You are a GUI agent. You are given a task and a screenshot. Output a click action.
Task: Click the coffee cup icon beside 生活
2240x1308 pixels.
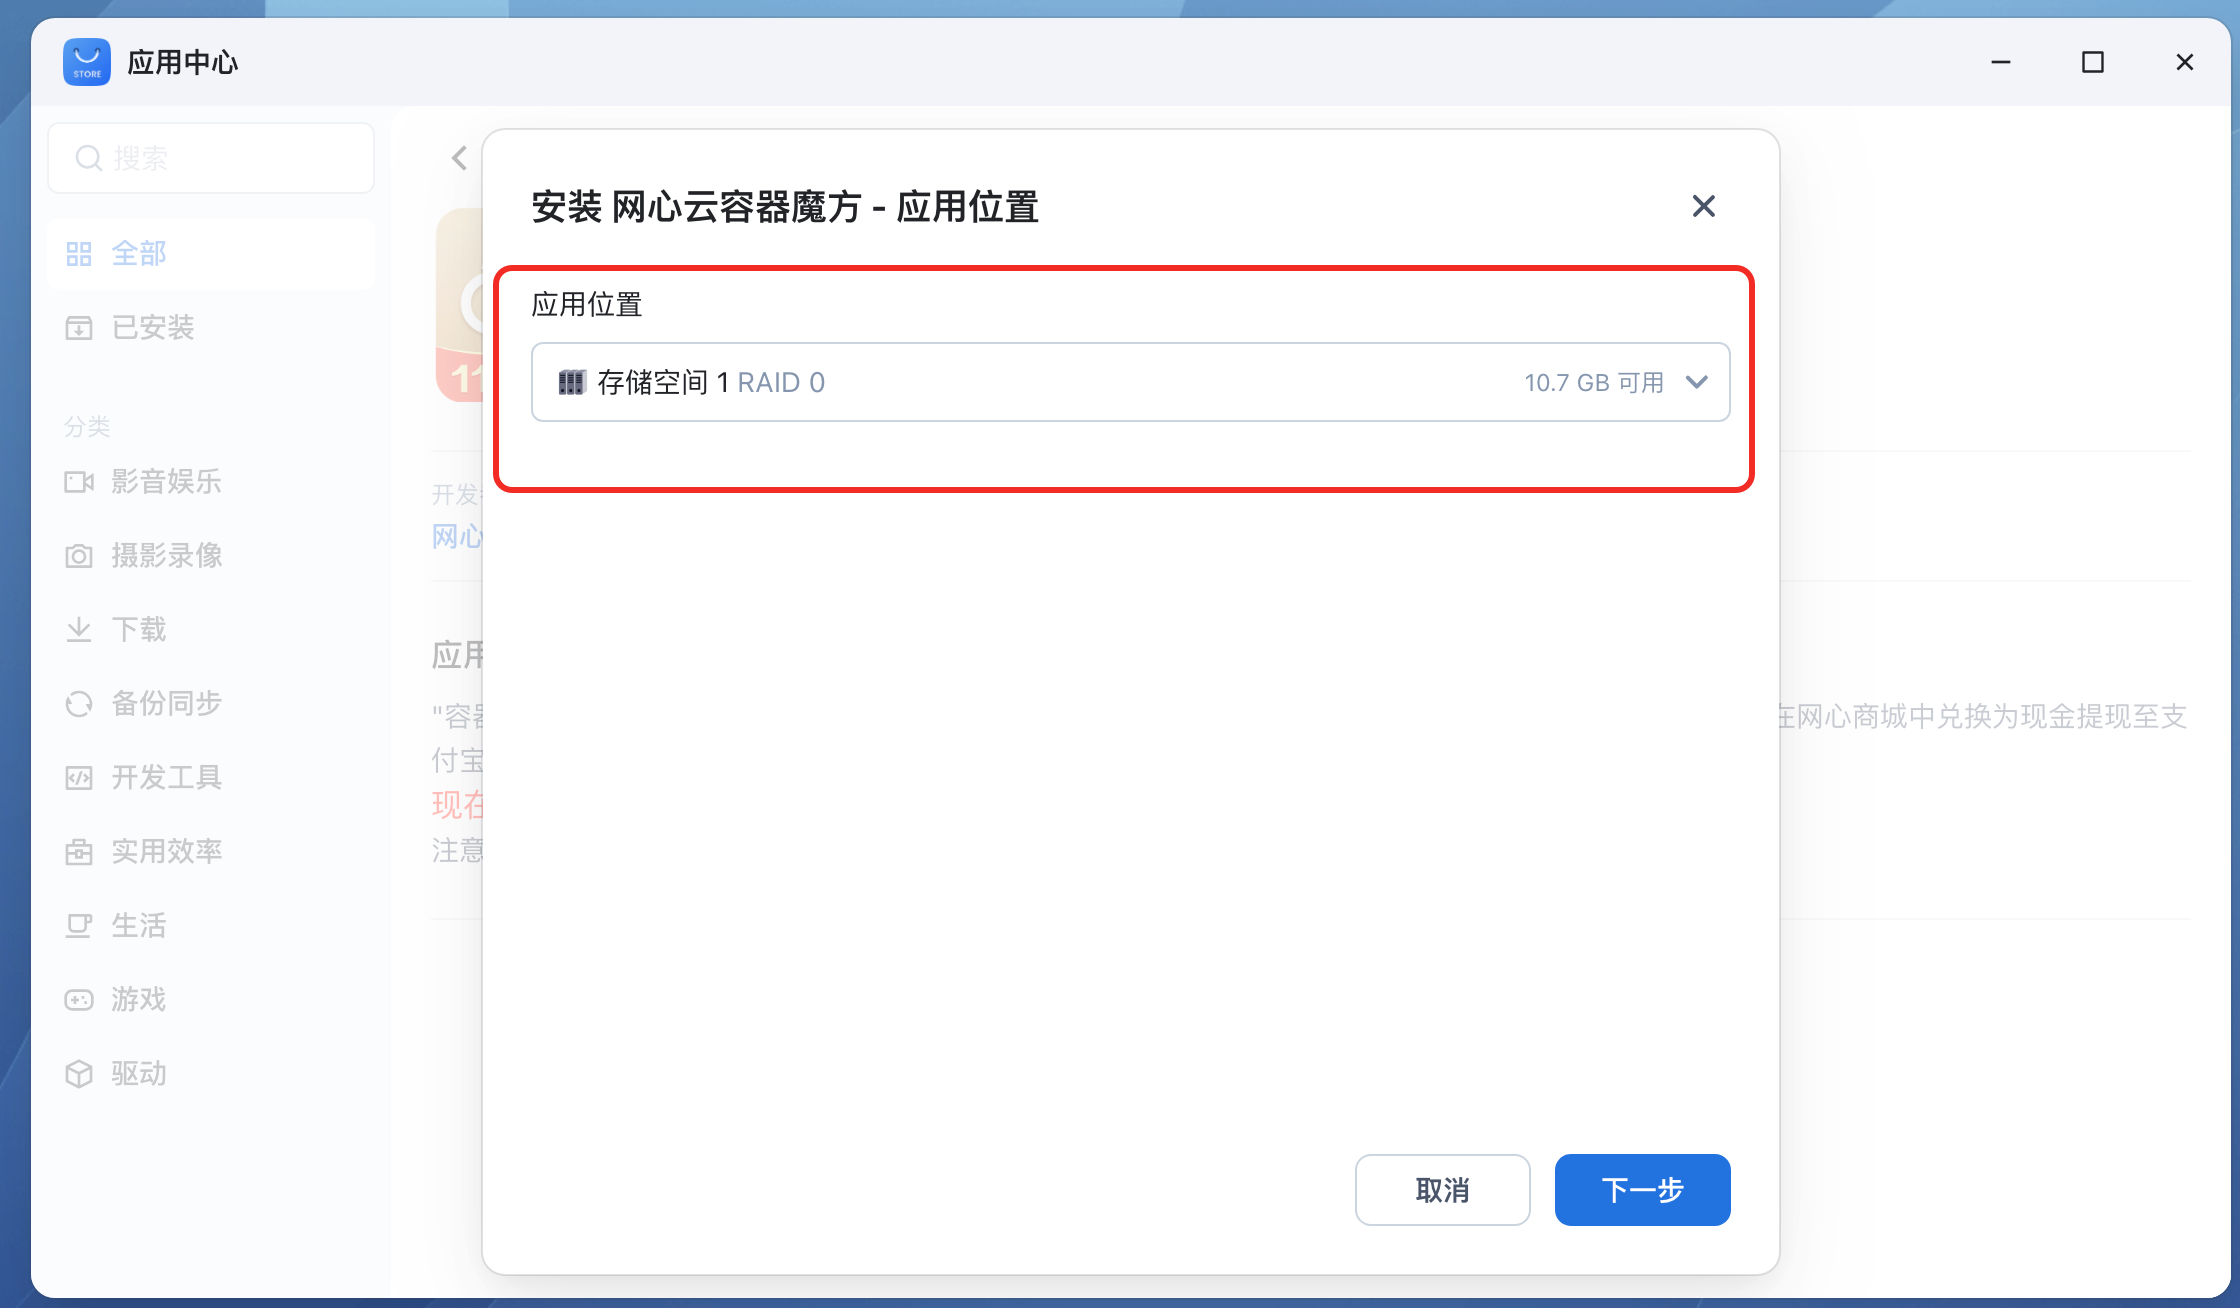pos(79,926)
